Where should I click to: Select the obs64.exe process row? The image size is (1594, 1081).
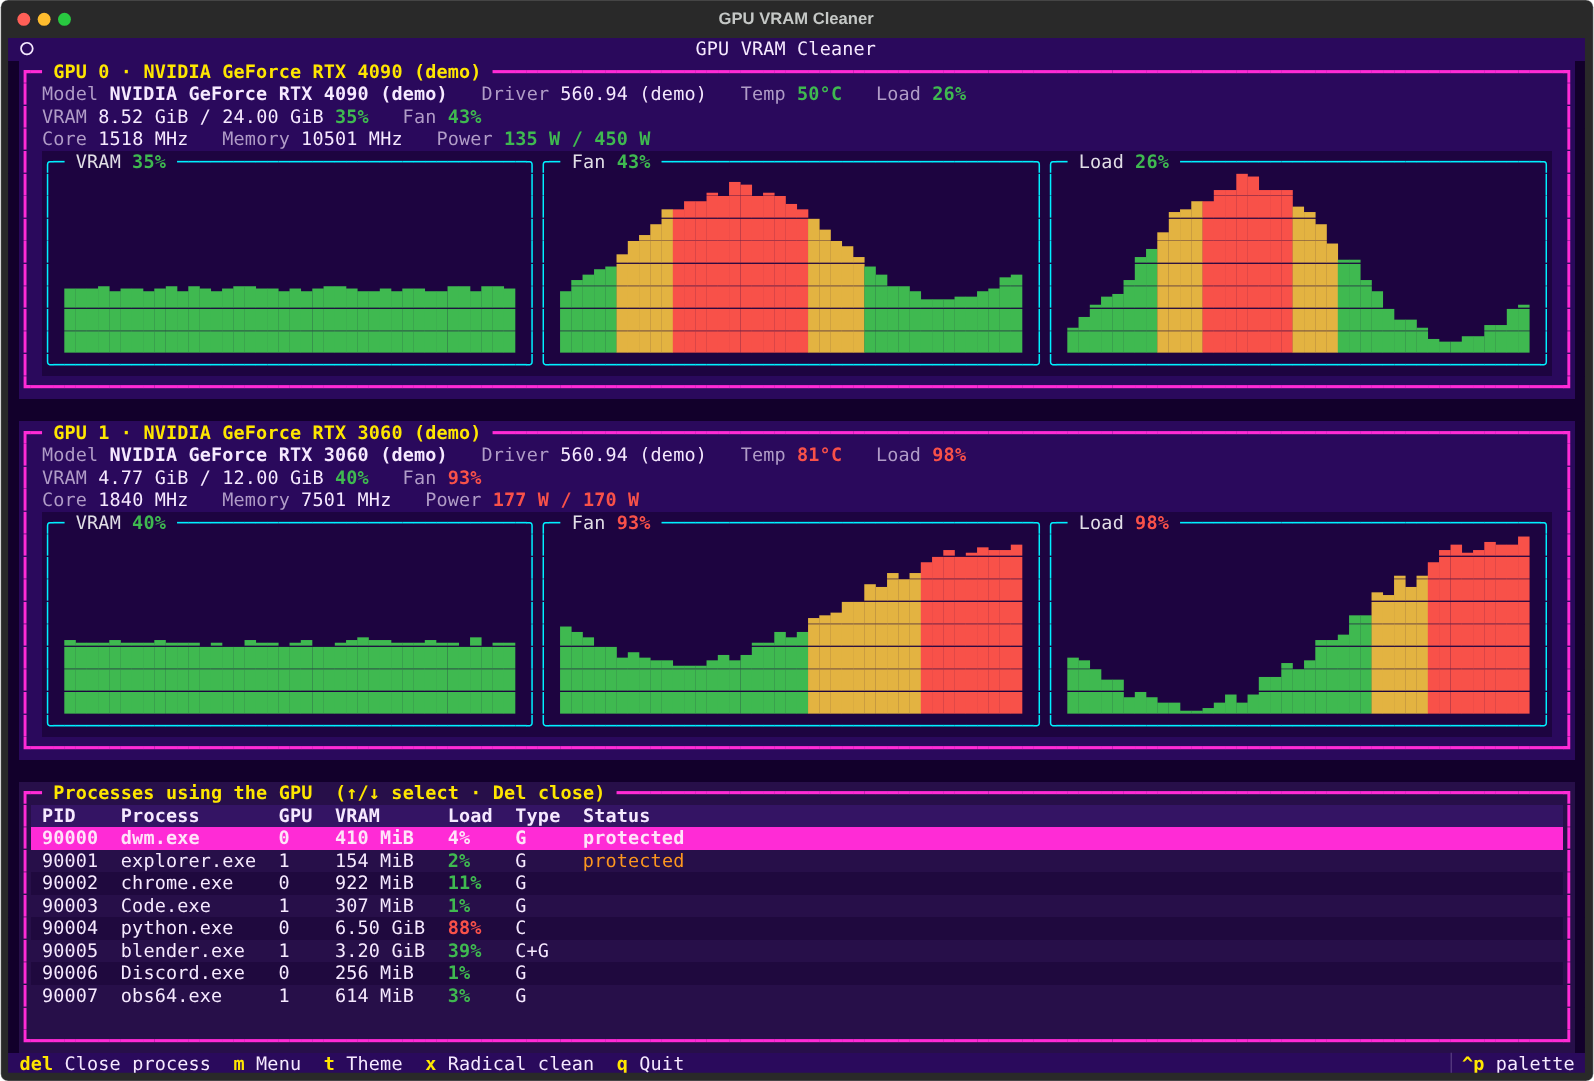click(797, 996)
